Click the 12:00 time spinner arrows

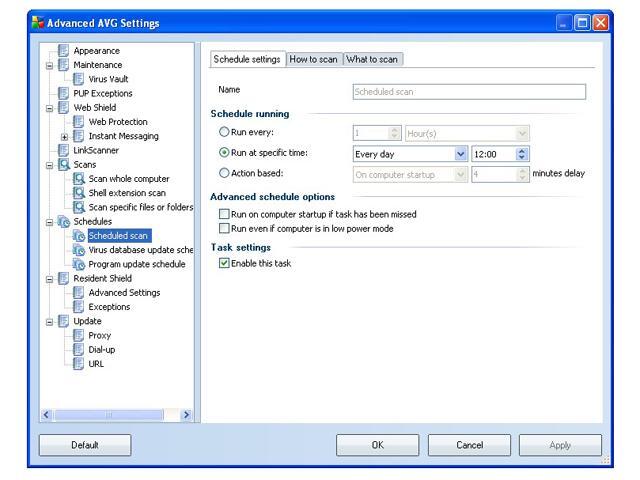[x=522, y=154]
